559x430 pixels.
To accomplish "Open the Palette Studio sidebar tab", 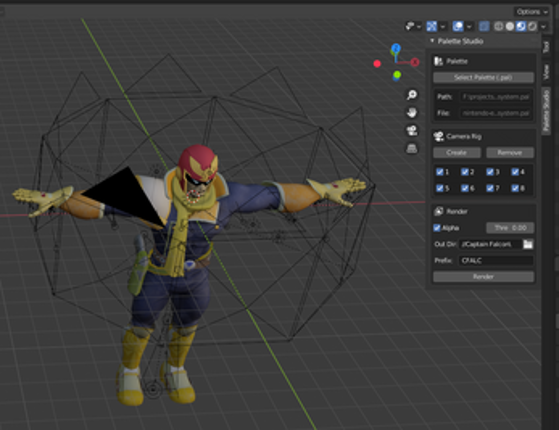I will (x=546, y=111).
